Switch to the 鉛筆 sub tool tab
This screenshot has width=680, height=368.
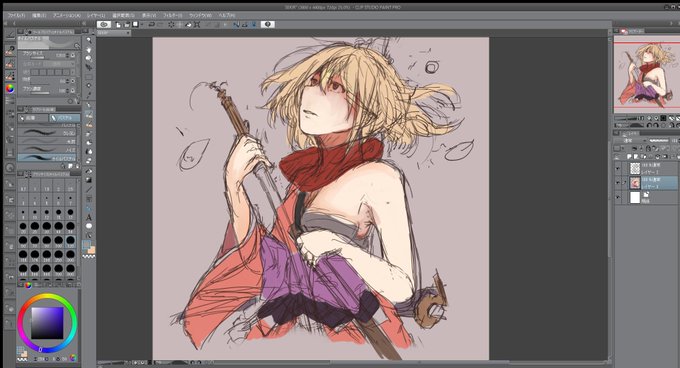[x=33, y=117]
